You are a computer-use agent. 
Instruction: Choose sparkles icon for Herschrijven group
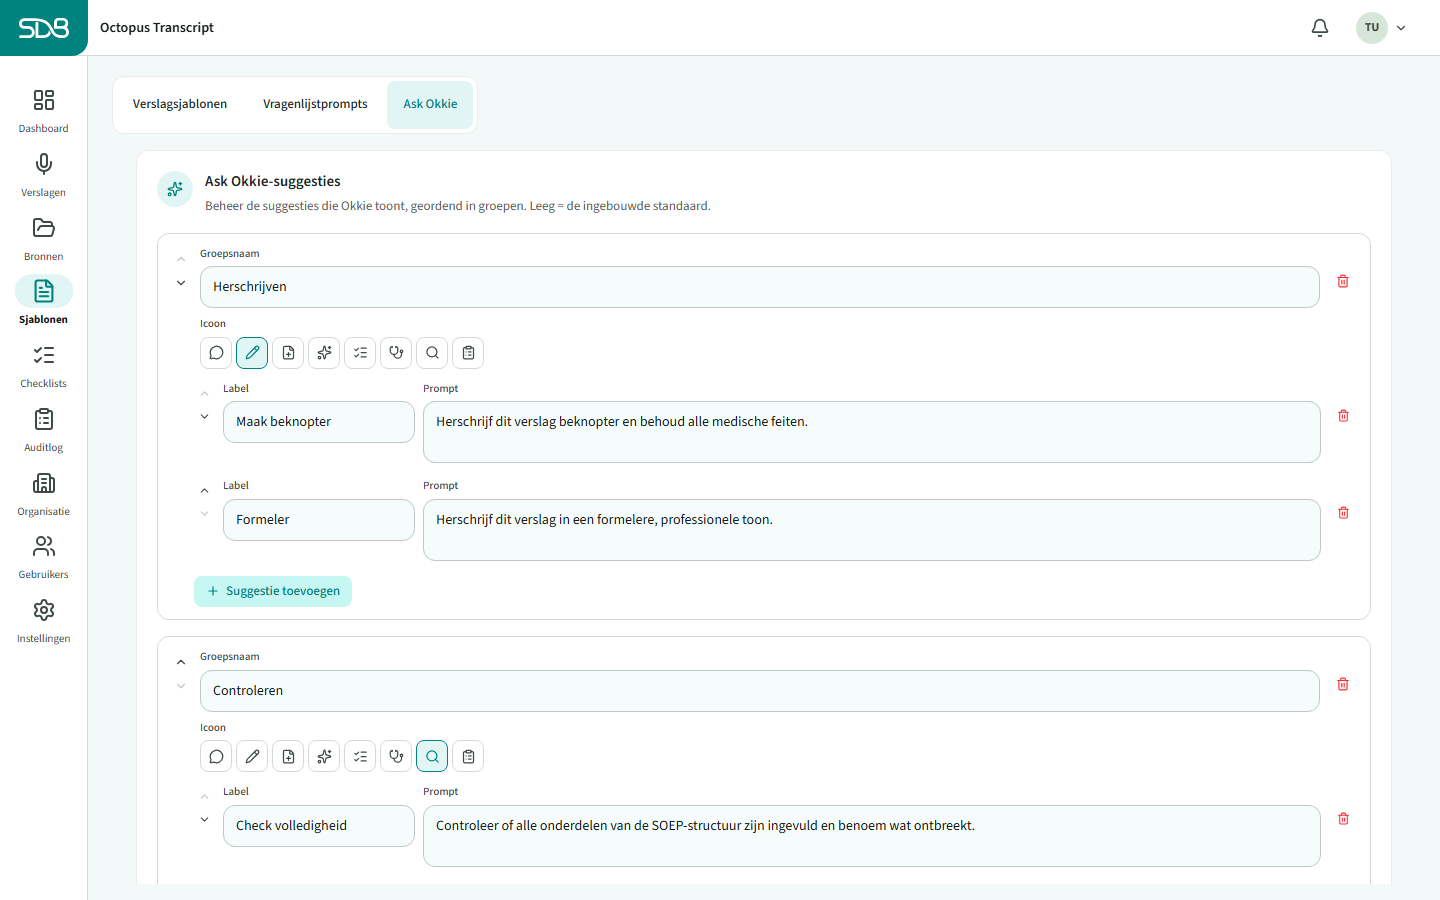[324, 353]
